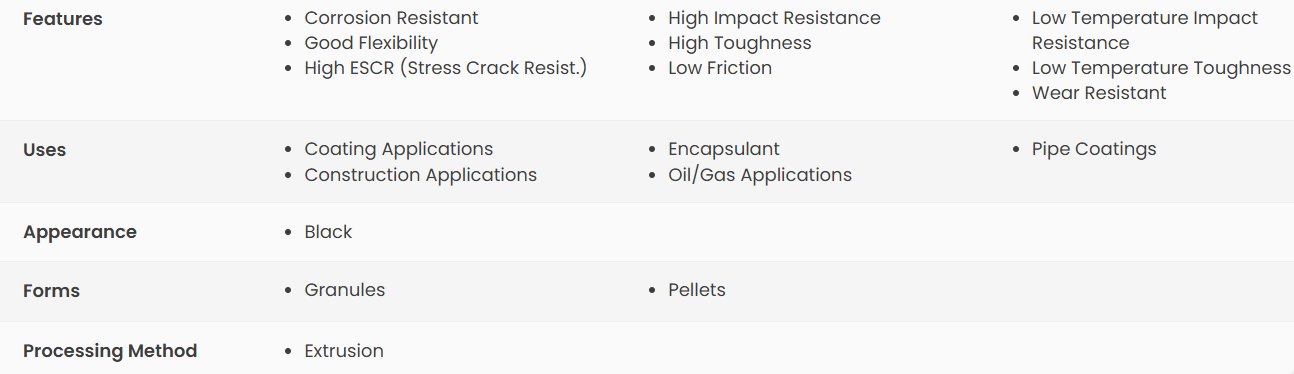Image resolution: width=1294 pixels, height=374 pixels.
Task: Select the High Impact Resistance item
Action: click(x=774, y=18)
